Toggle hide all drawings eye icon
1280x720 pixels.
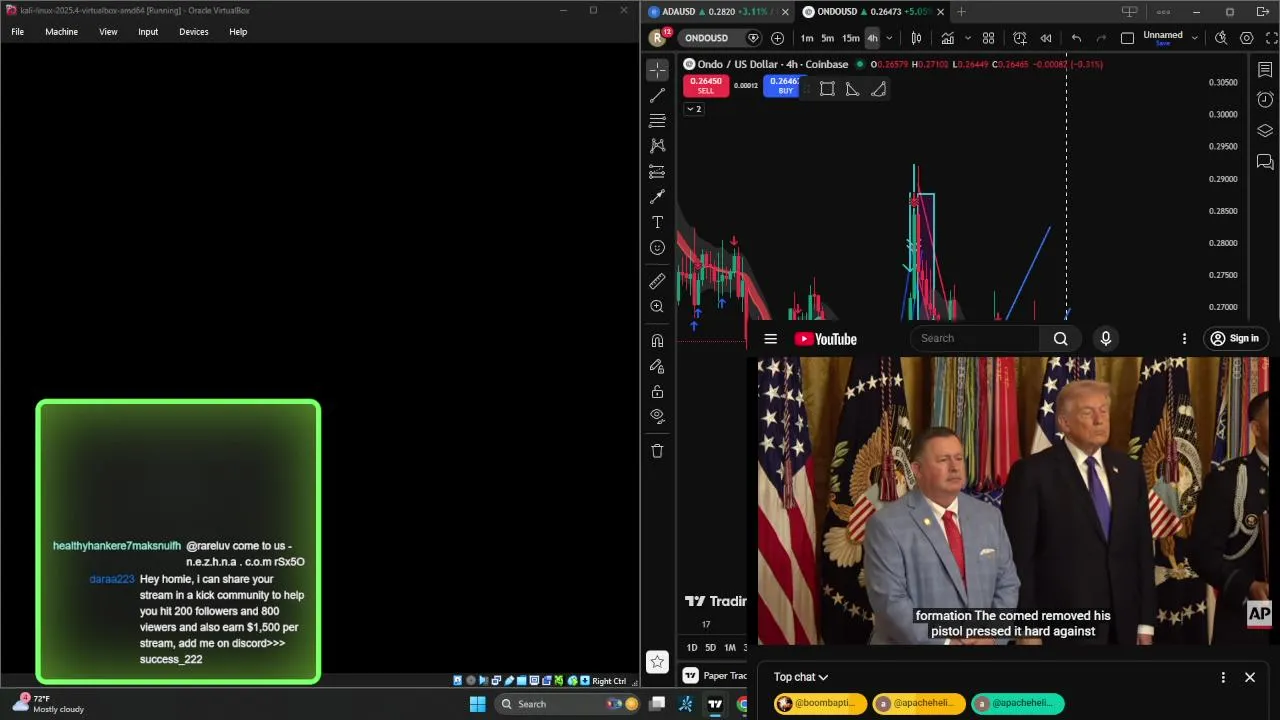(x=657, y=415)
